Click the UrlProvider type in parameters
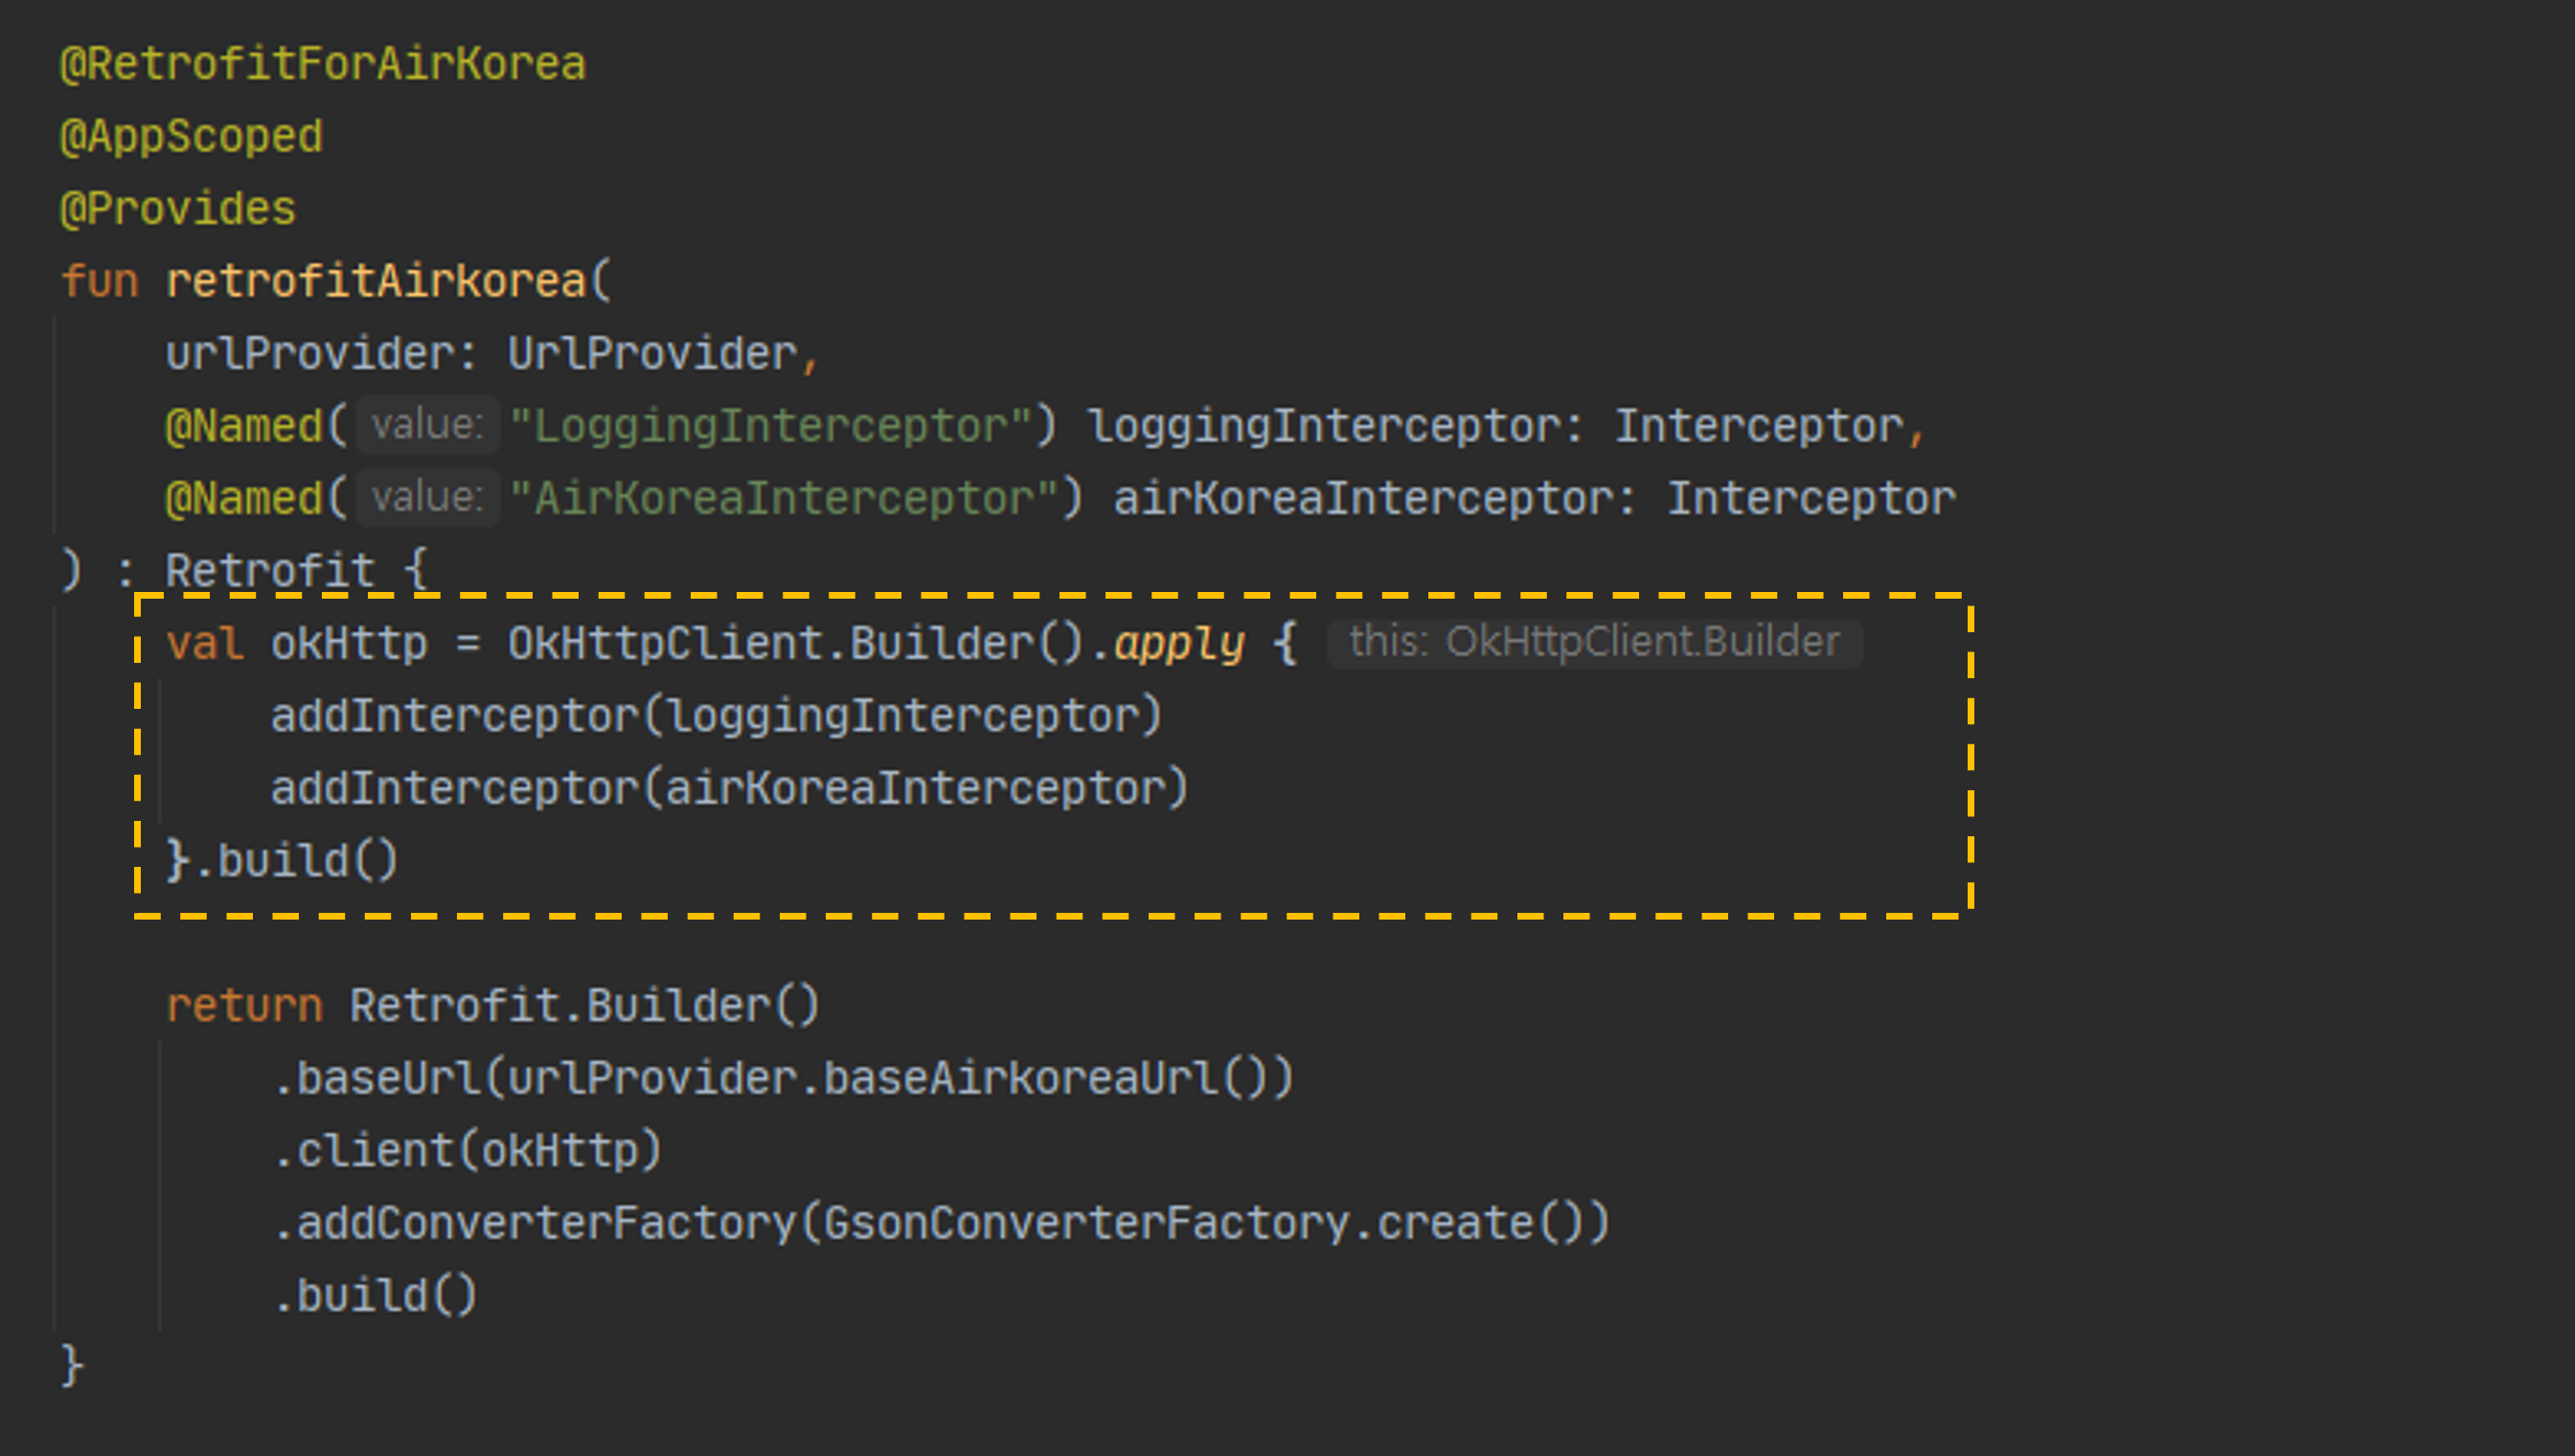Screen dimensions: 2575x1456 (x=651, y=354)
